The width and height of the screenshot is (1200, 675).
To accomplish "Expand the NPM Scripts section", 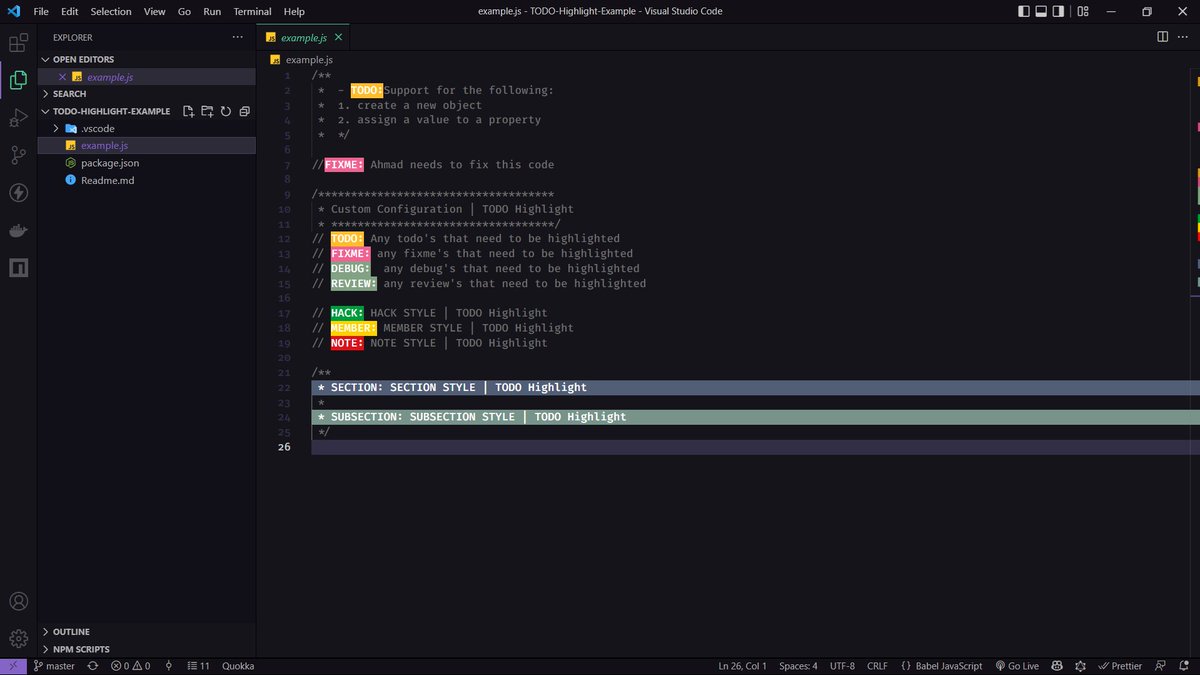I will 147,649.
